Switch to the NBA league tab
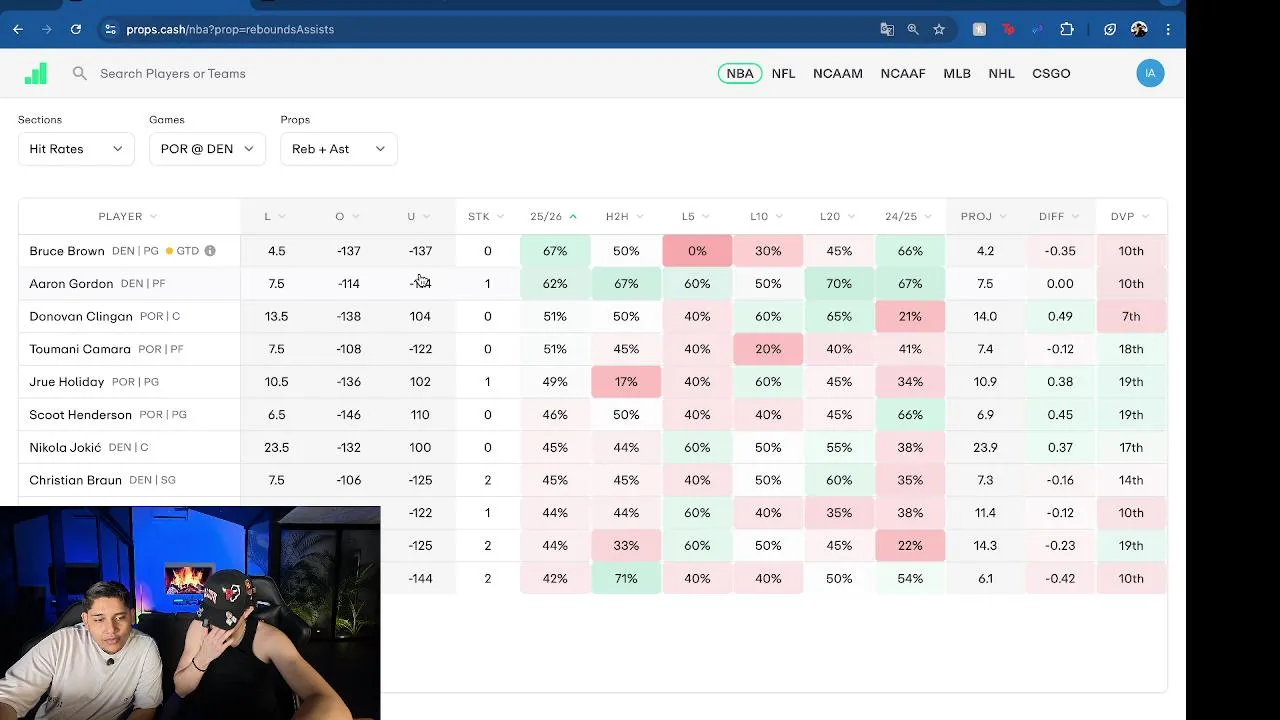This screenshot has width=1280, height=720. [x=740, y=73]
